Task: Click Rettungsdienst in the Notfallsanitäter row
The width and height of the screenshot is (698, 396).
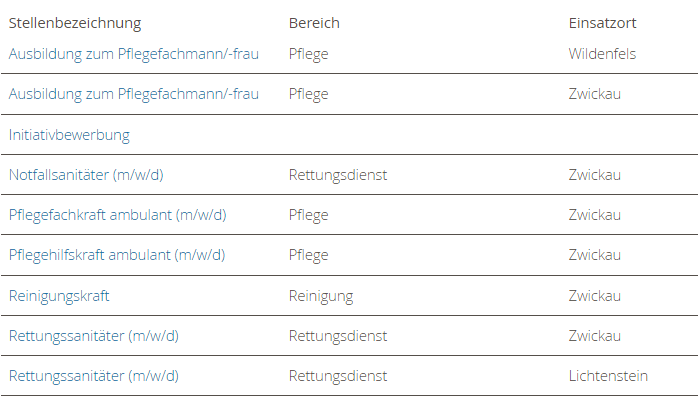Action: [x=338, y=175]
